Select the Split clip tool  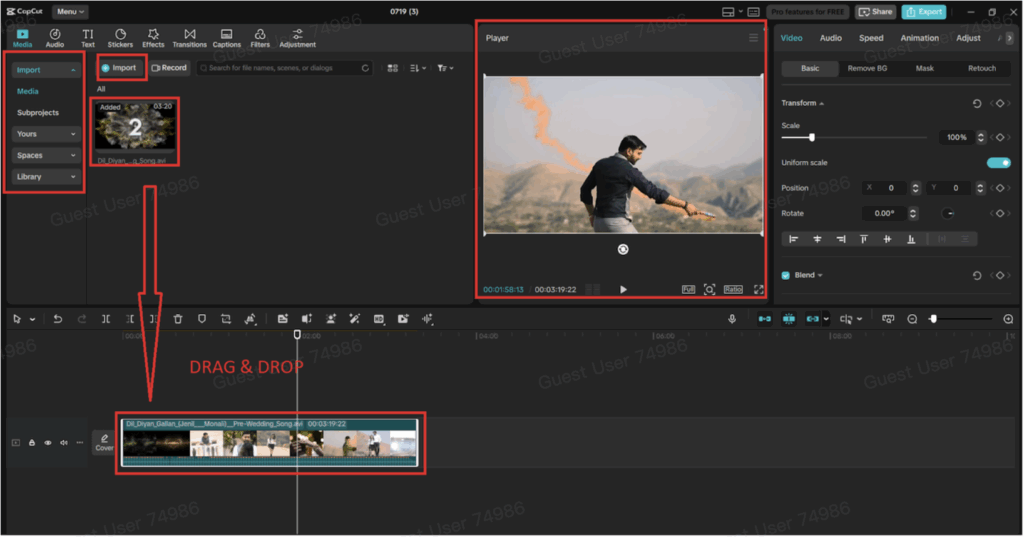106,319
